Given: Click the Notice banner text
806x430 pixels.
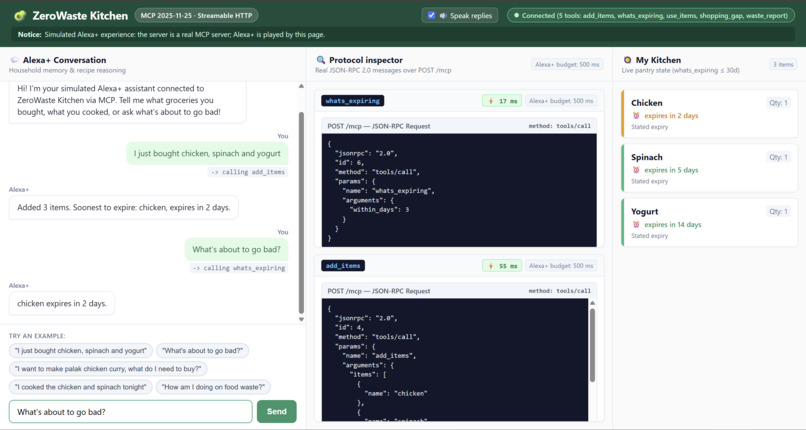Looking at the screenshot, I should pyautogui.click(x=171, y=34).
